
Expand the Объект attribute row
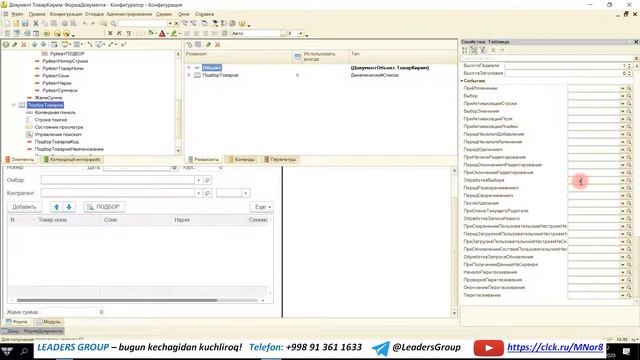[189, 68]
